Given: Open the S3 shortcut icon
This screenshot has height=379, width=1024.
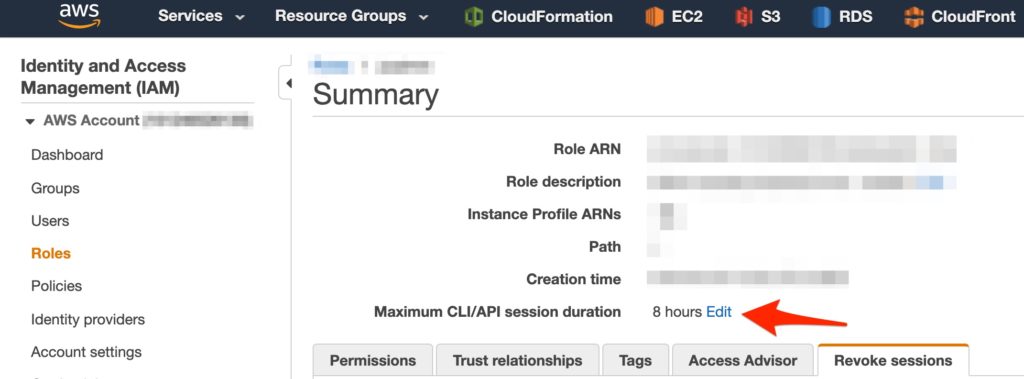Looking at the screenshot, I should coord(744,17).
